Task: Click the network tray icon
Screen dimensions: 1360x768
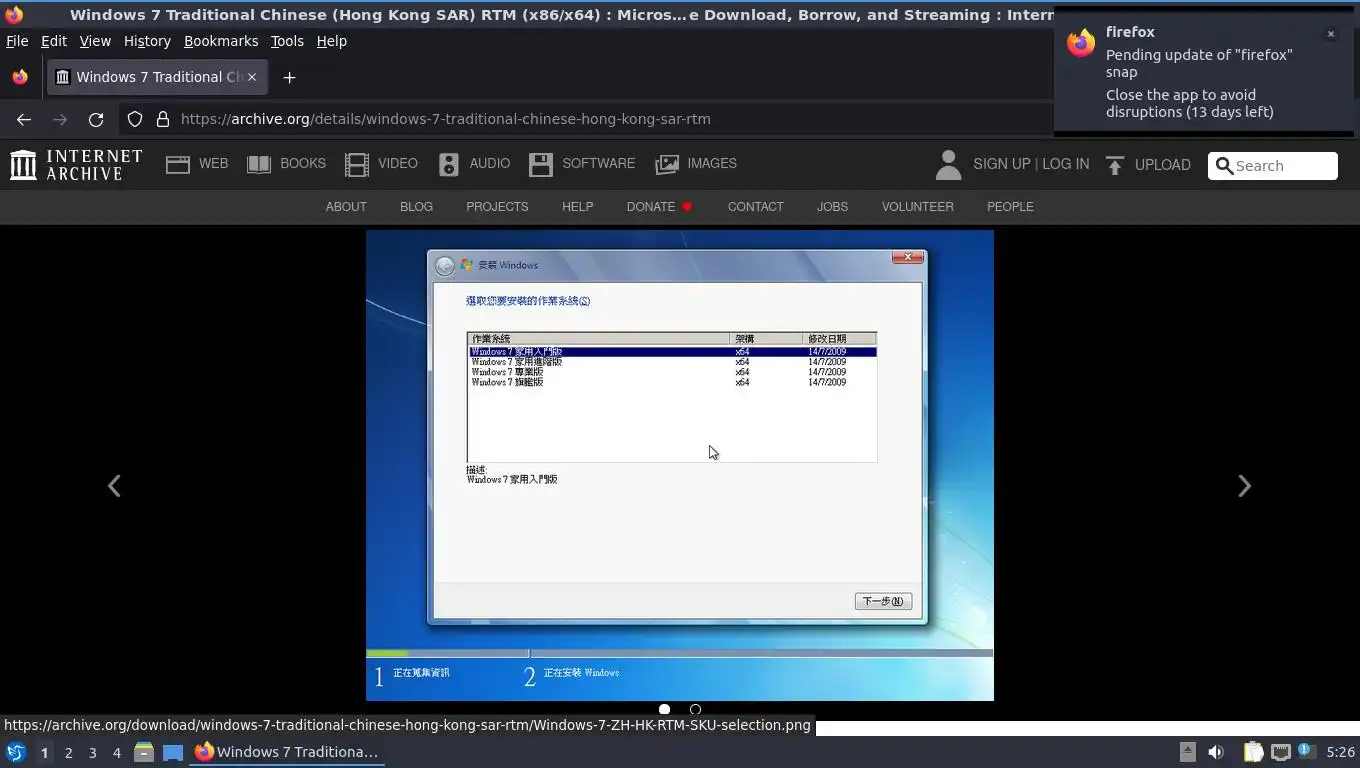Action: (1281, 752)
